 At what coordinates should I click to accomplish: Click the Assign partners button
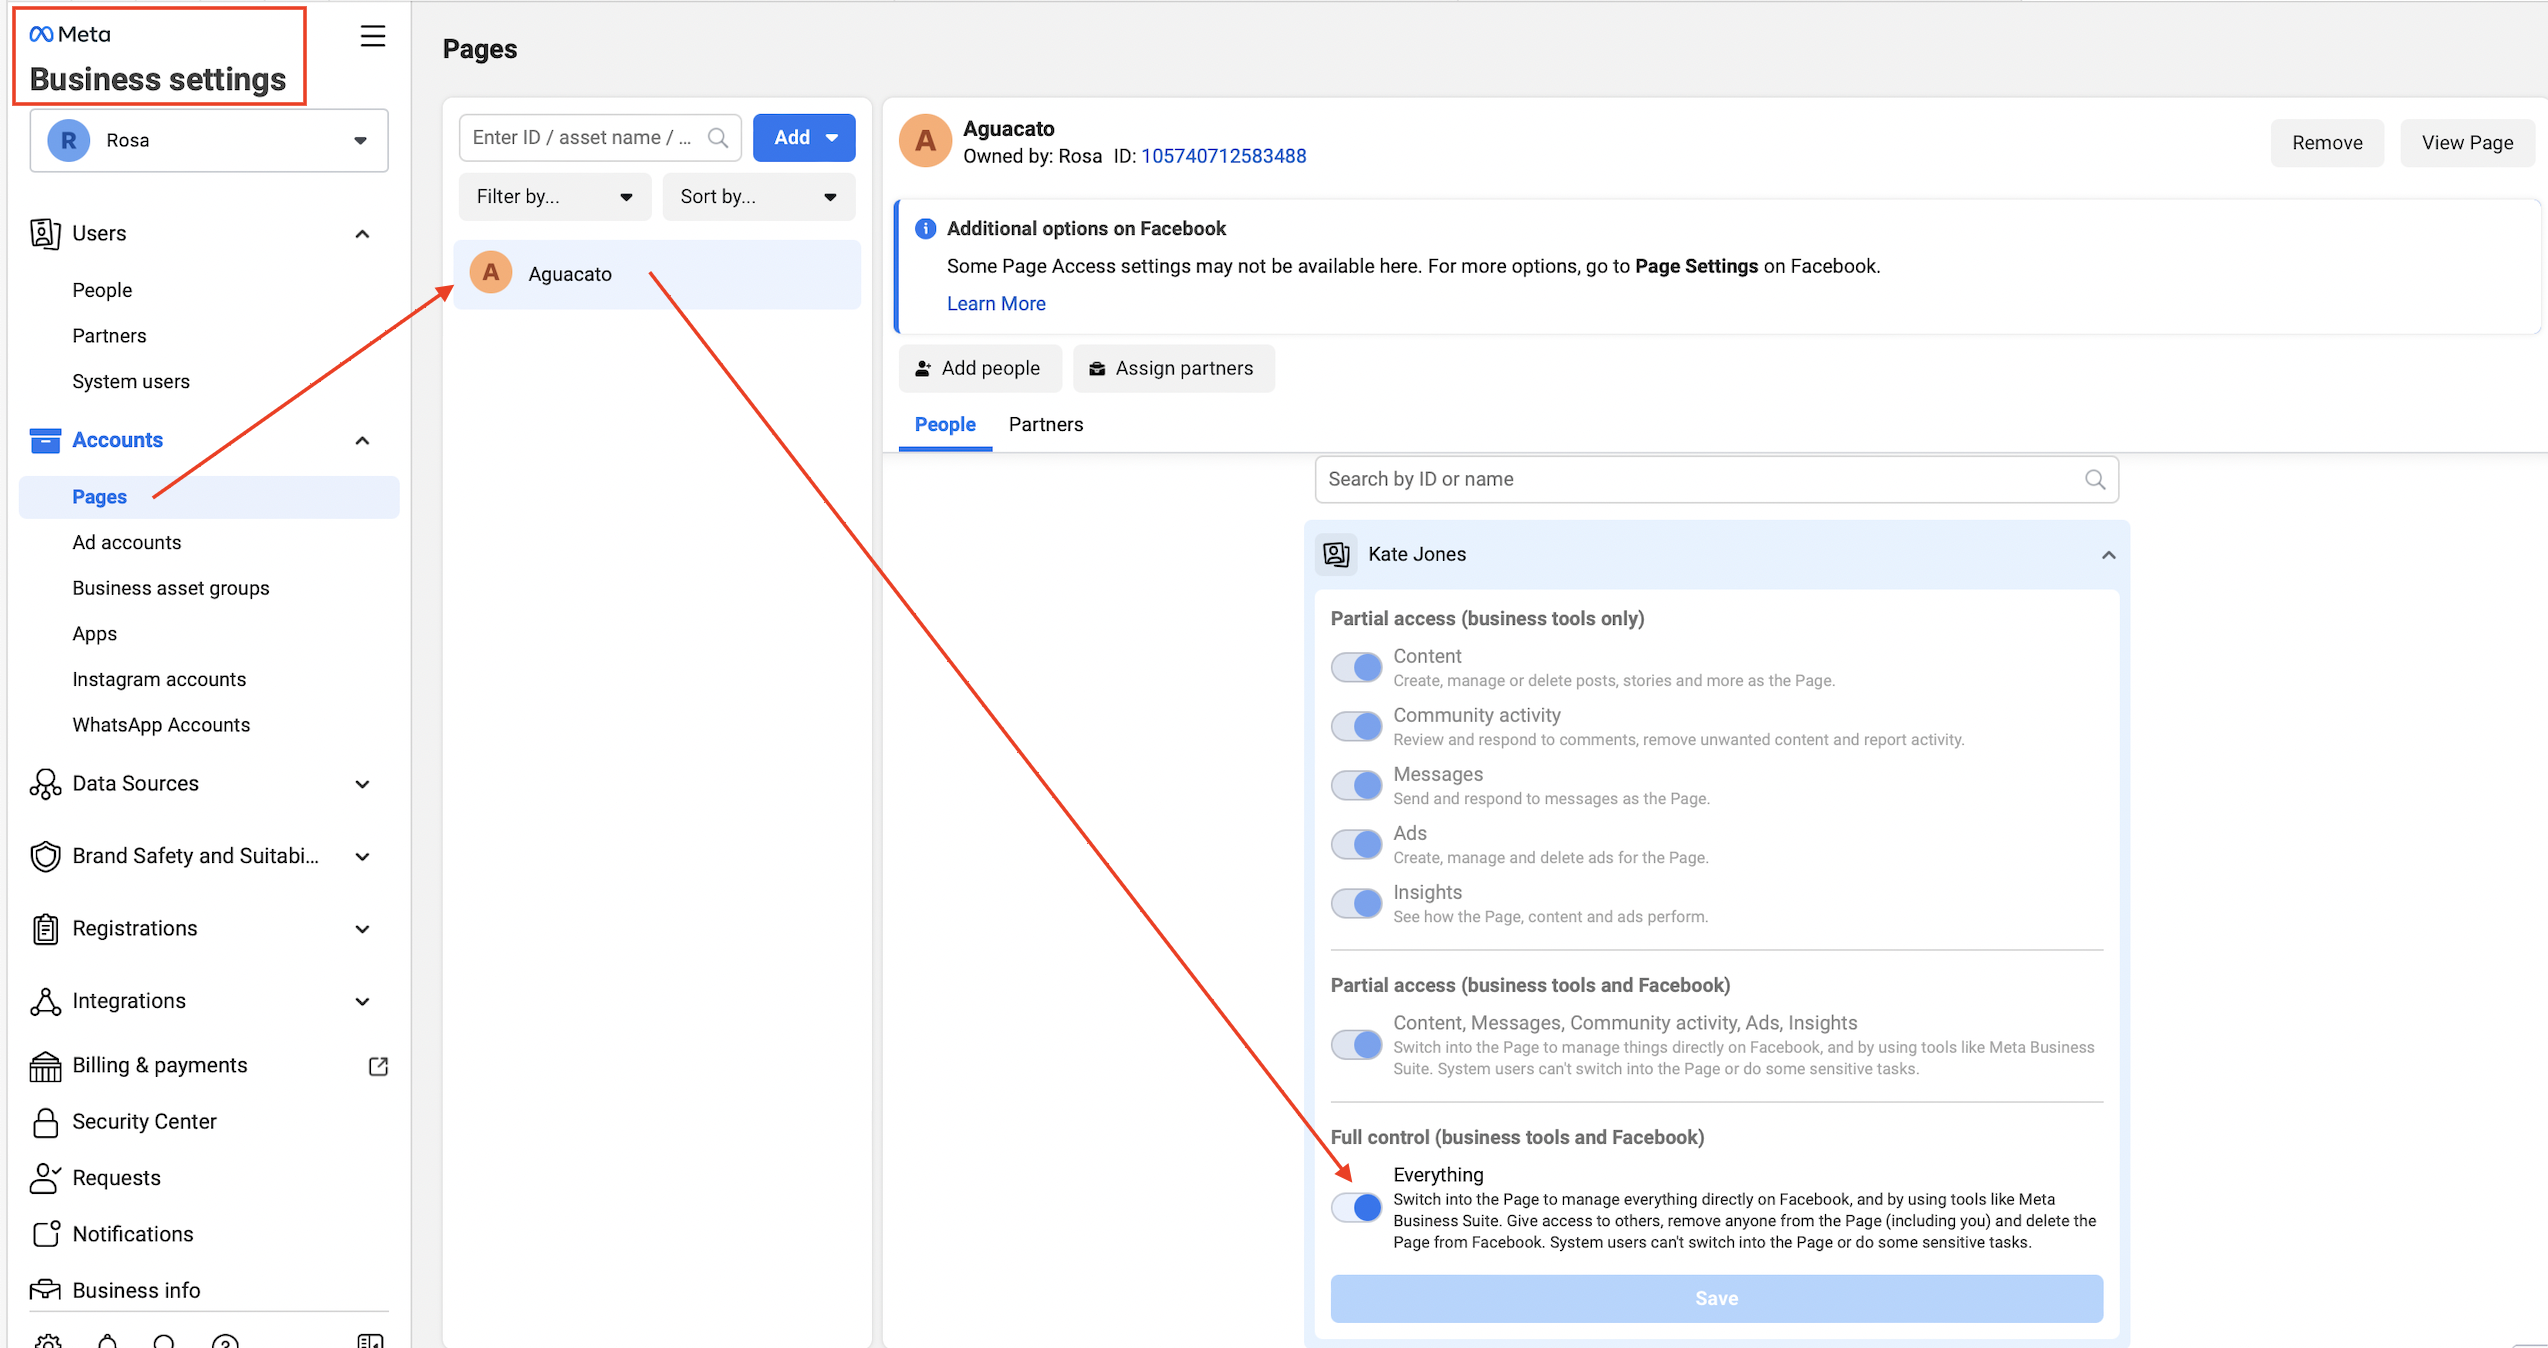pos(1172,369)
